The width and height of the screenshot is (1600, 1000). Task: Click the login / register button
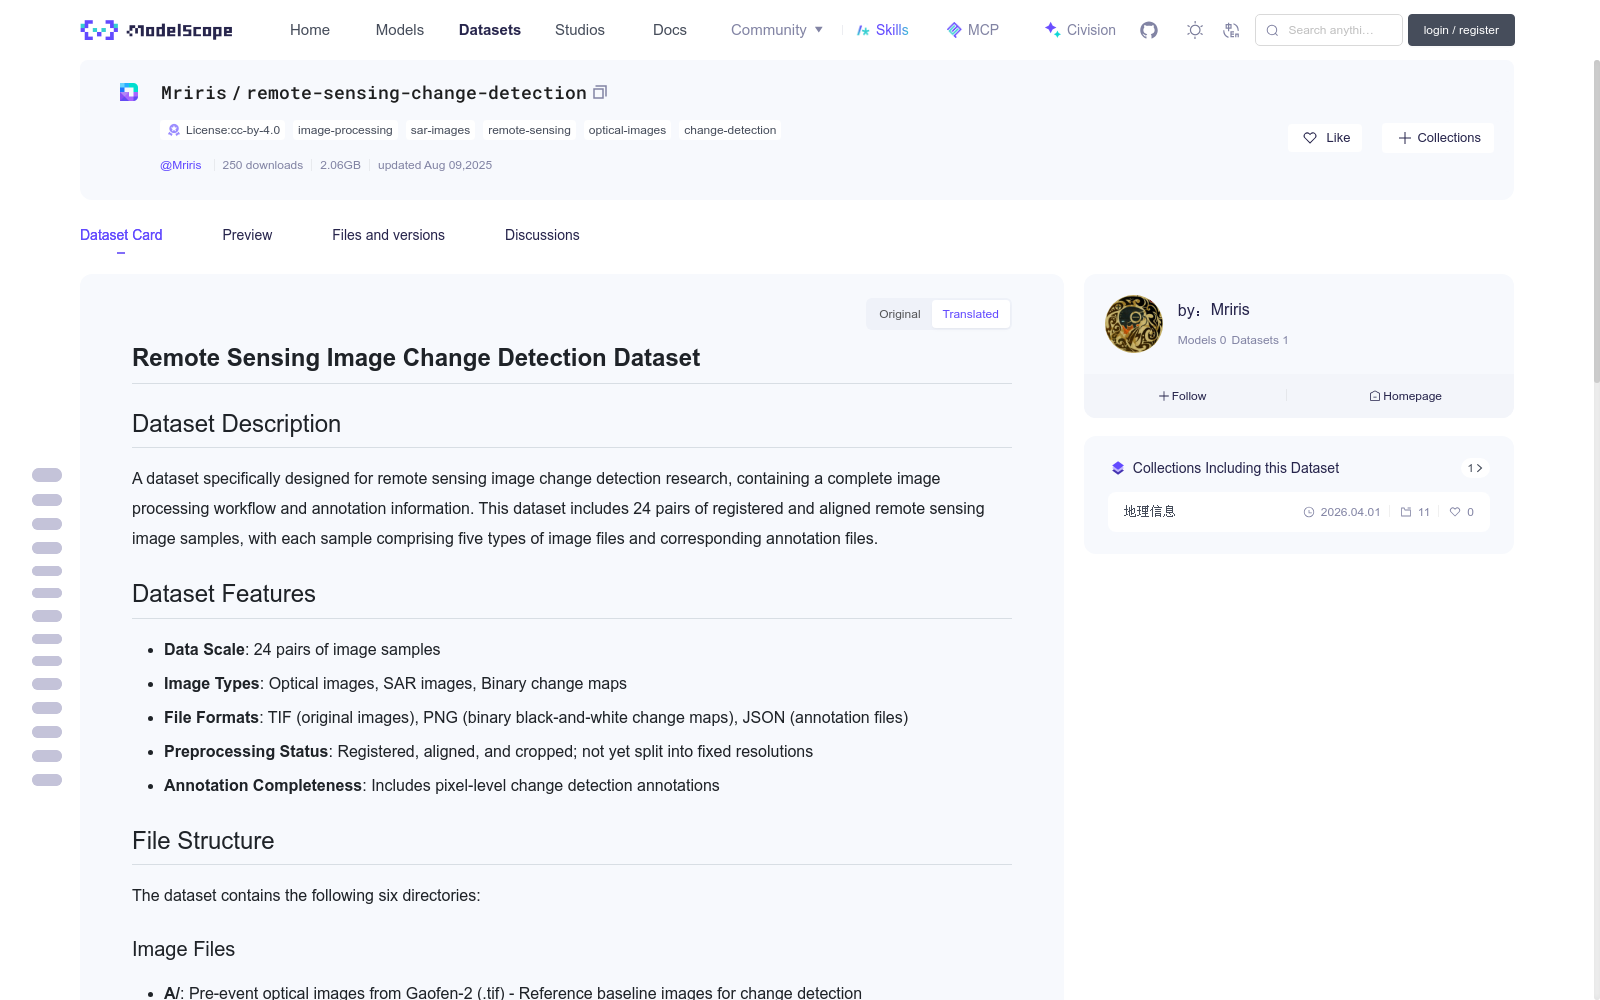click(x=1461, y=30)
